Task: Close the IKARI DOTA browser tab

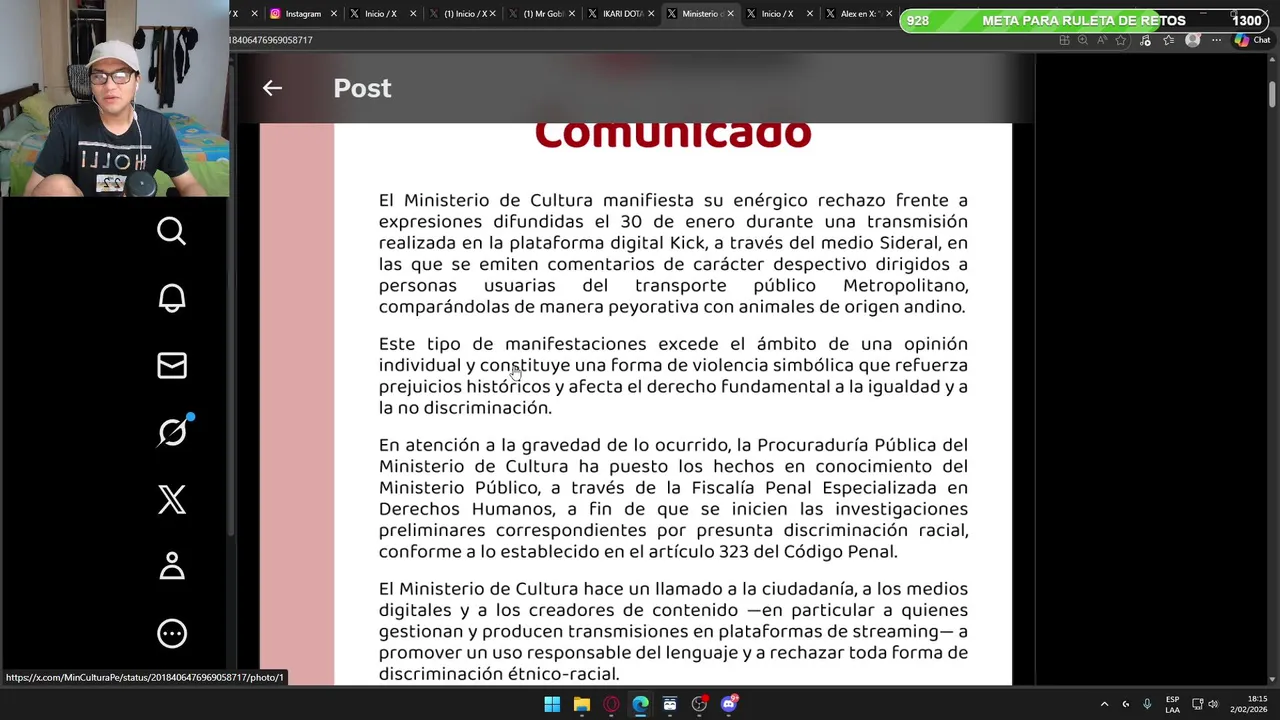Action: [651, 14]
